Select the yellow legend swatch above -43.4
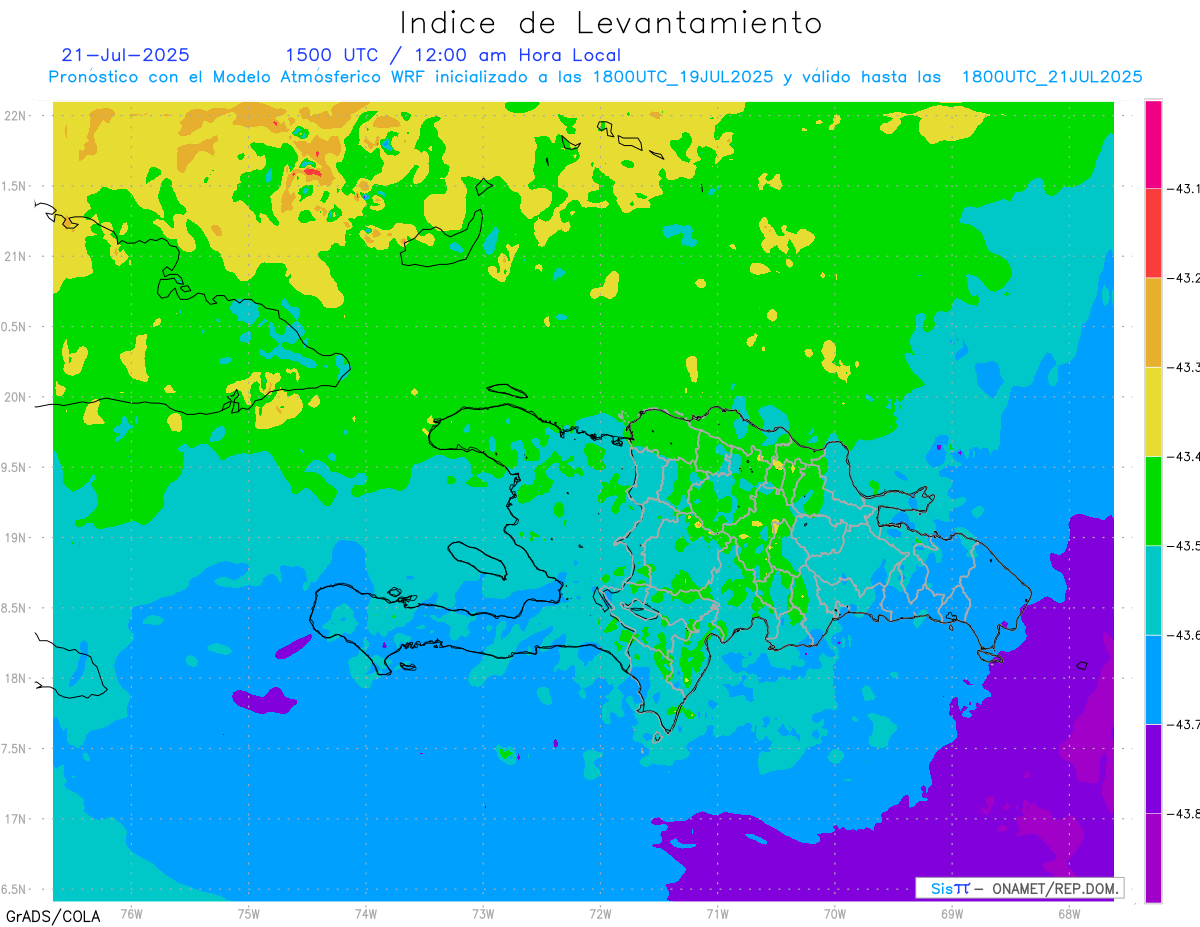The width and height of the screenshot is (1200, 927). 1153,411
